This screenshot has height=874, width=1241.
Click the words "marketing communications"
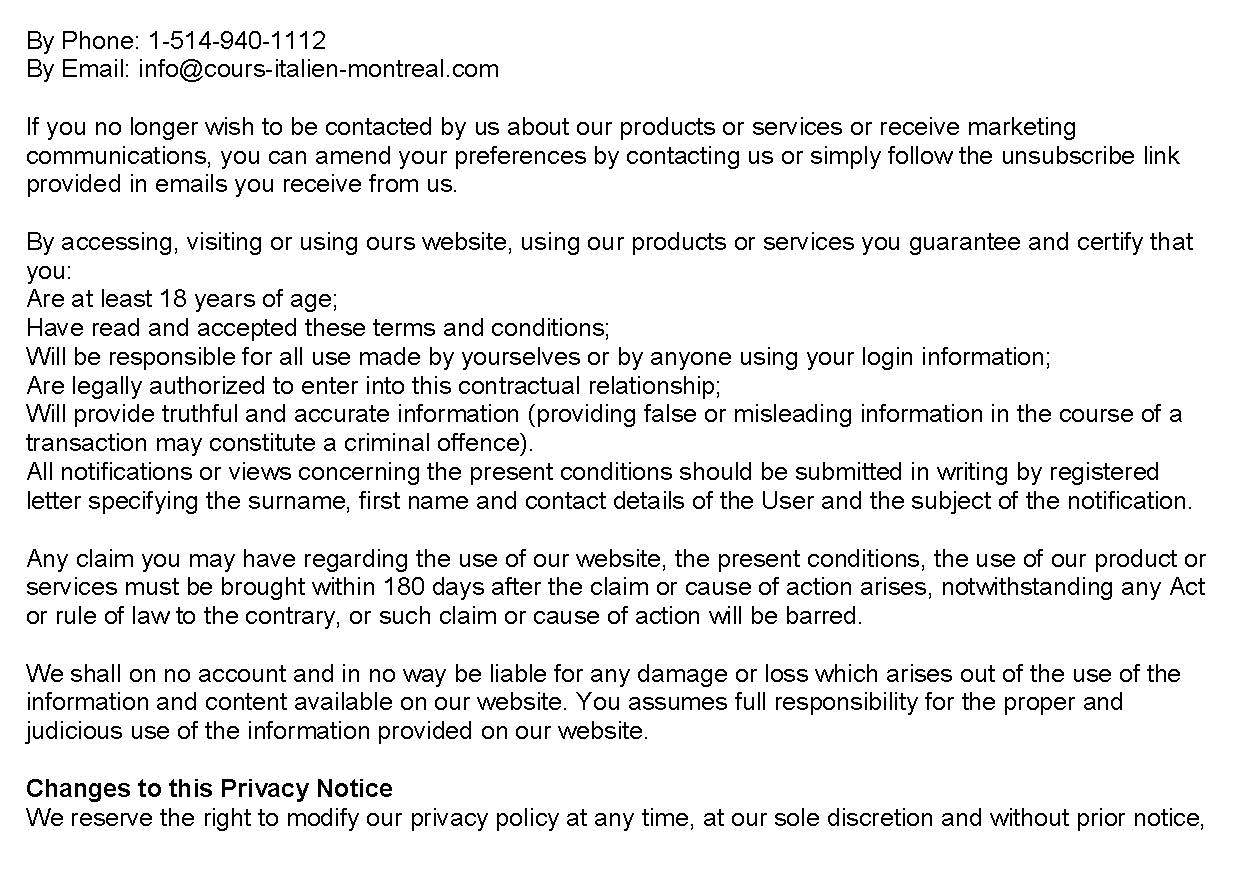(1008, 128)
